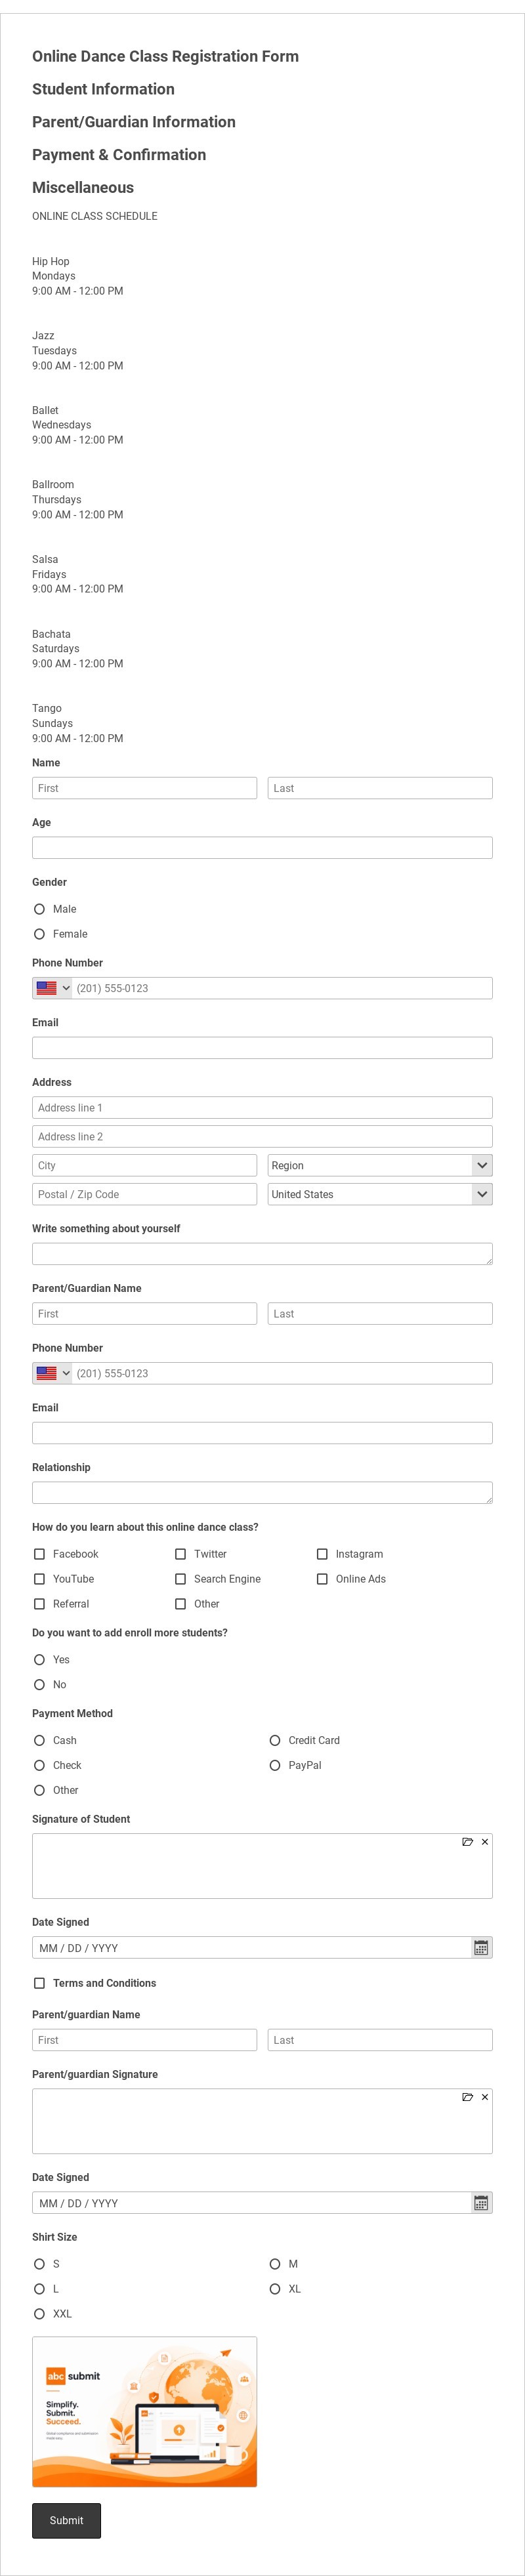Click the Parent/Guardian Information section heading
The height and width of the screenshot is (2576, 525).
(134, 122)
